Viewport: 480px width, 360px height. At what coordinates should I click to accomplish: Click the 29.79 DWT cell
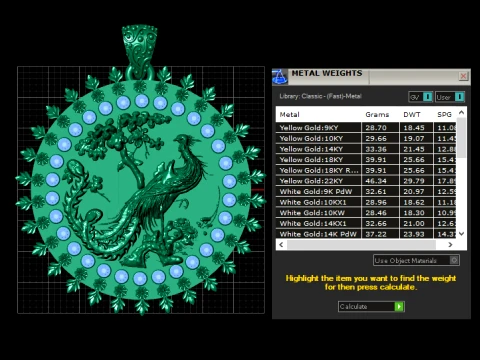tap(416, 181)
